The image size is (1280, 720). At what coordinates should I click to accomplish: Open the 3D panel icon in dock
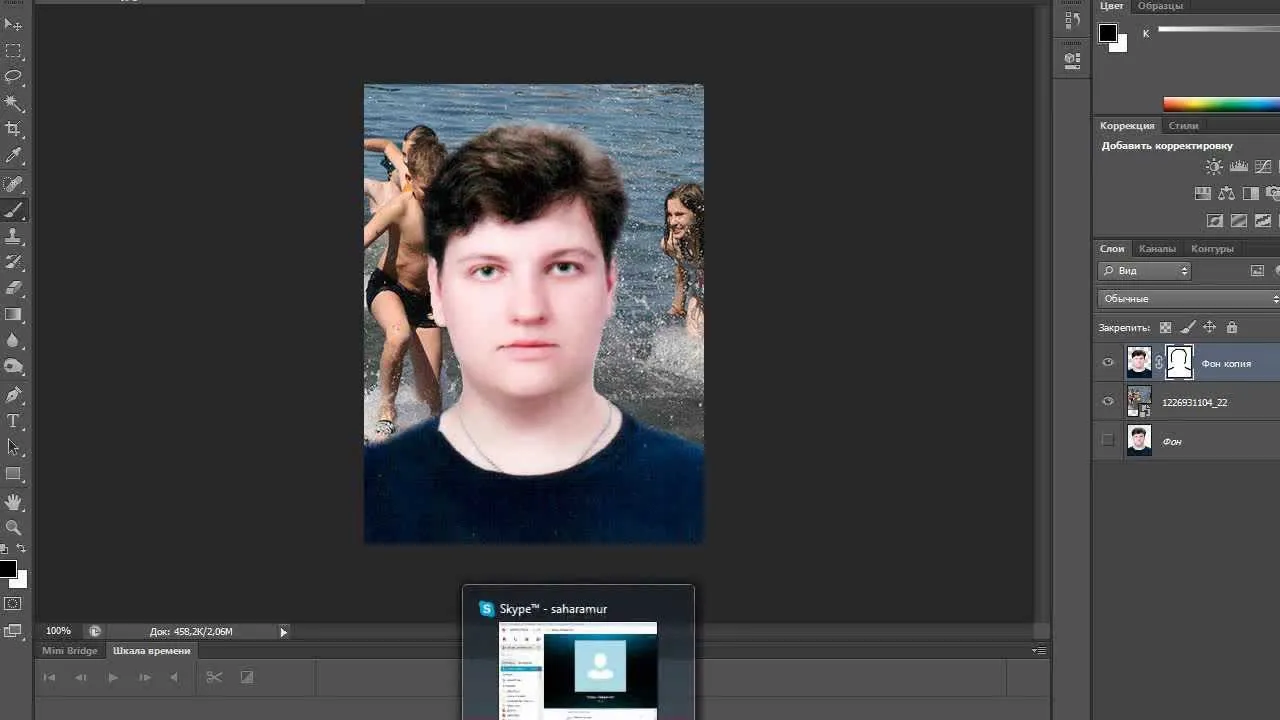[x=1072, y=60]
